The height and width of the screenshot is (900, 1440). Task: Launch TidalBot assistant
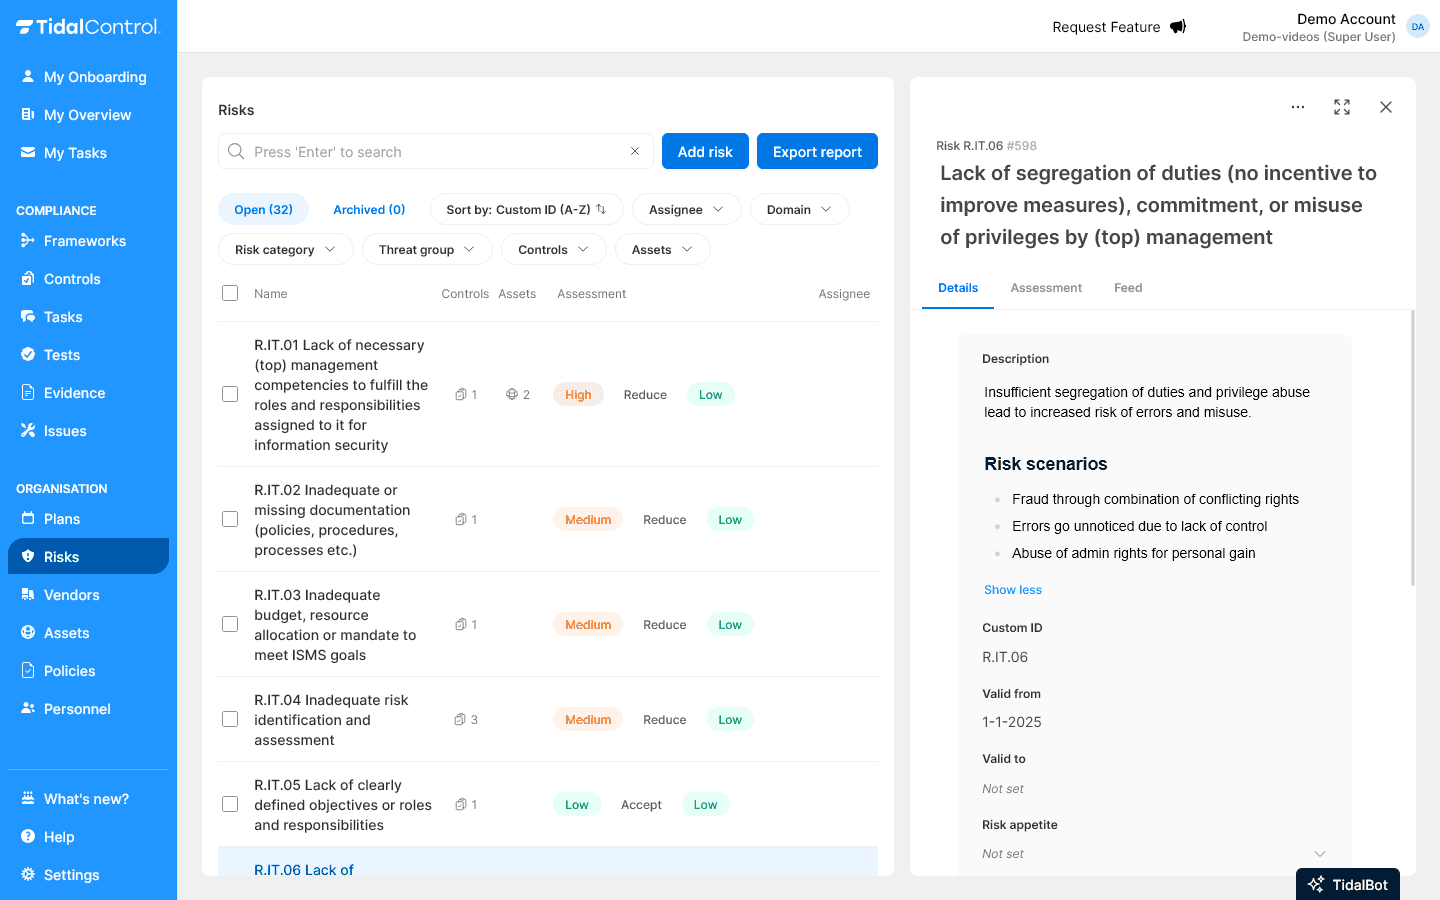pos(1347,884)
